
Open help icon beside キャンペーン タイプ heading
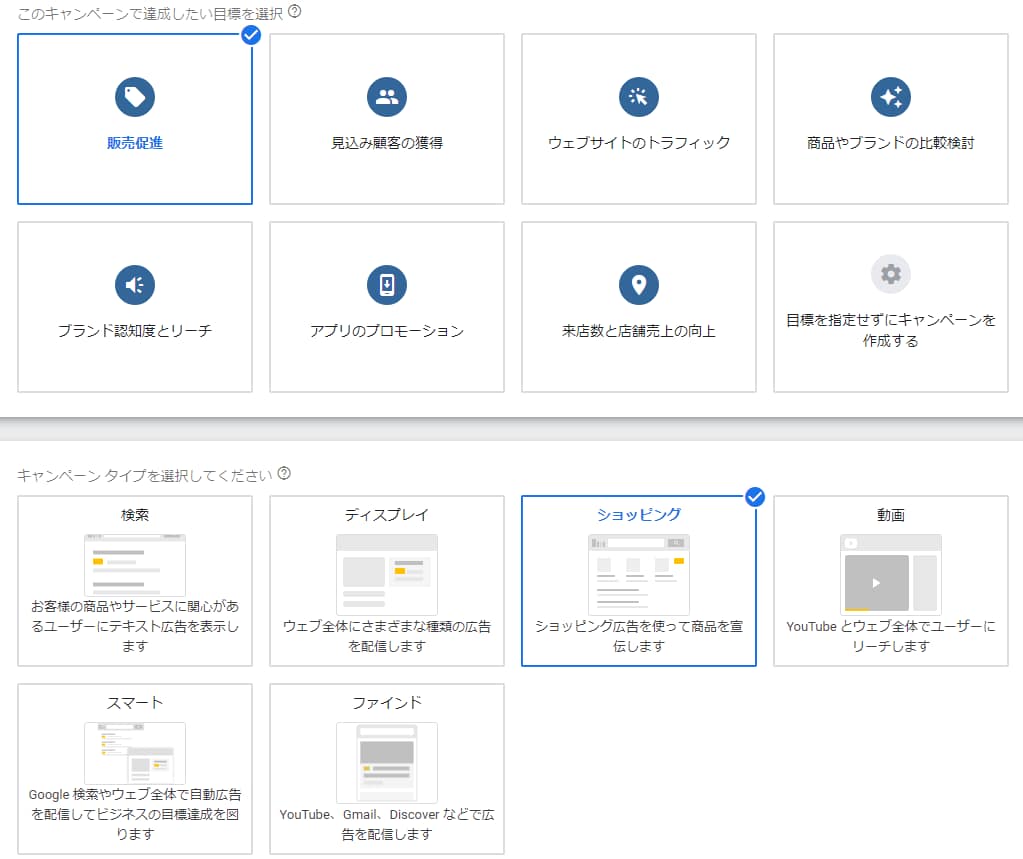285,473
